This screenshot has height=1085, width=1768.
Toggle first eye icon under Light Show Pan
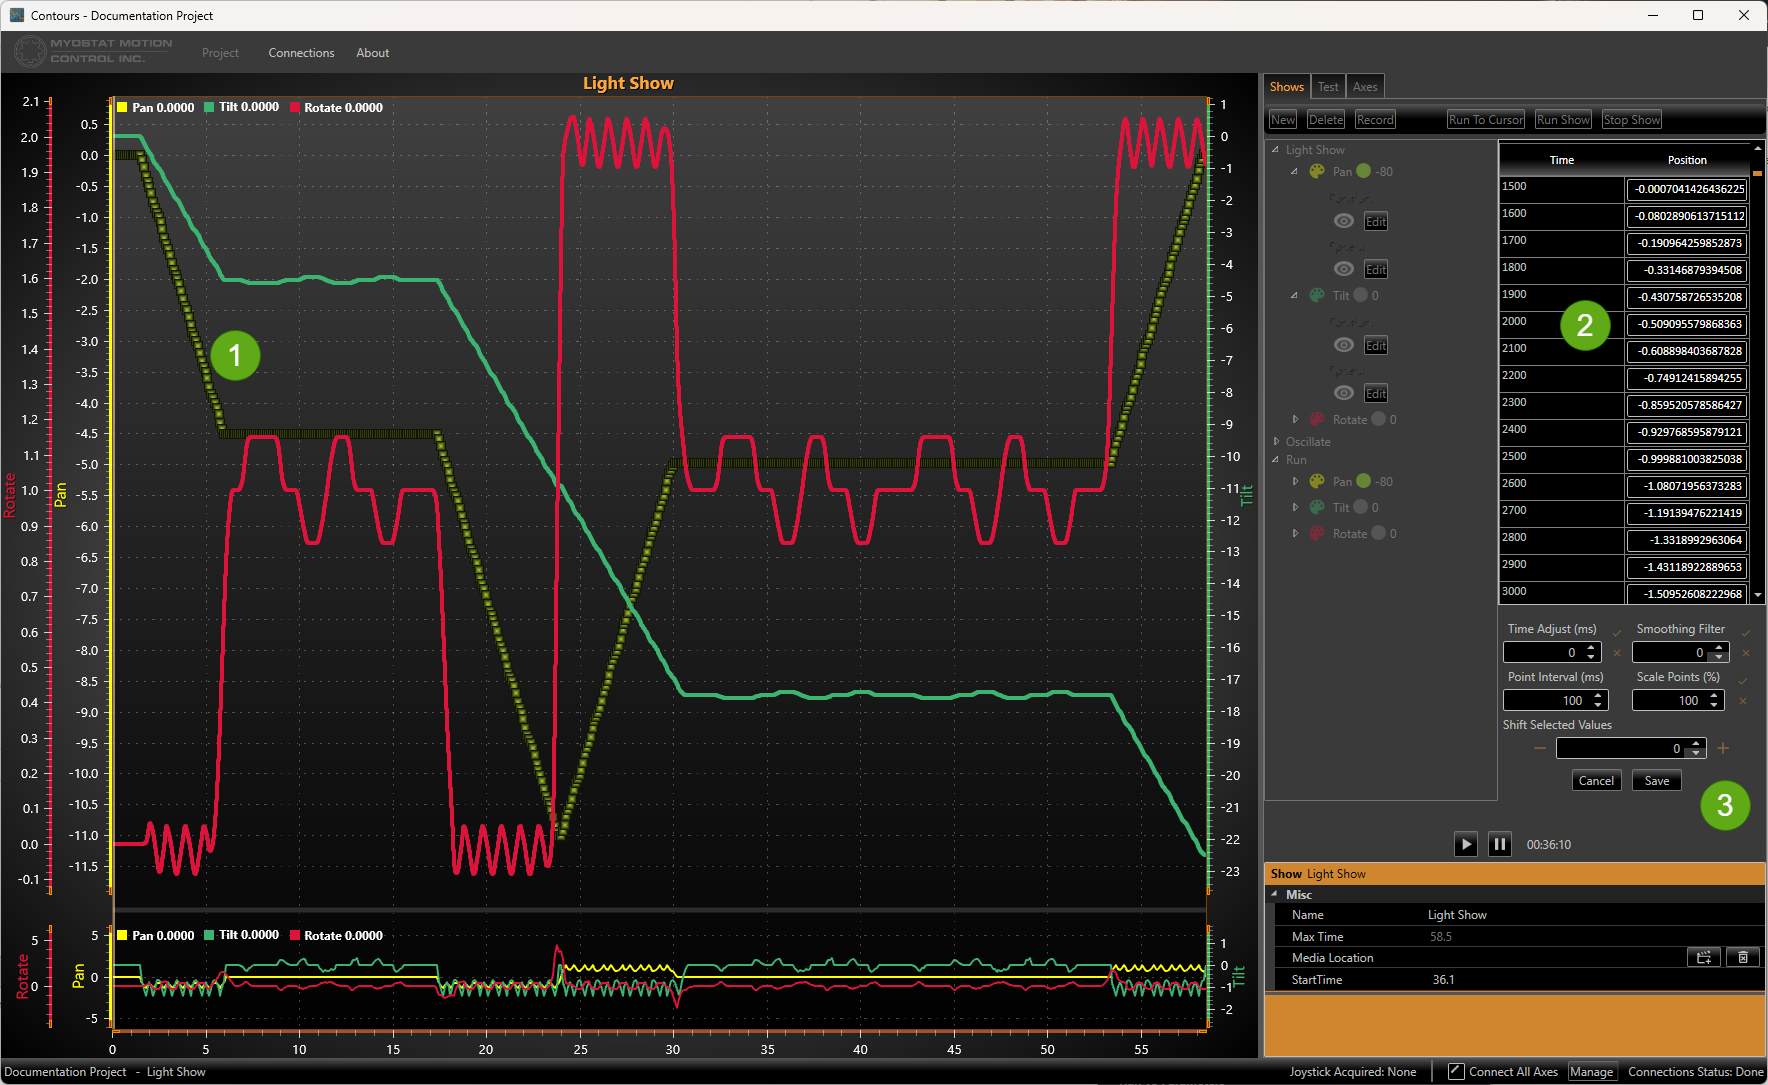tap(1344, 221)
